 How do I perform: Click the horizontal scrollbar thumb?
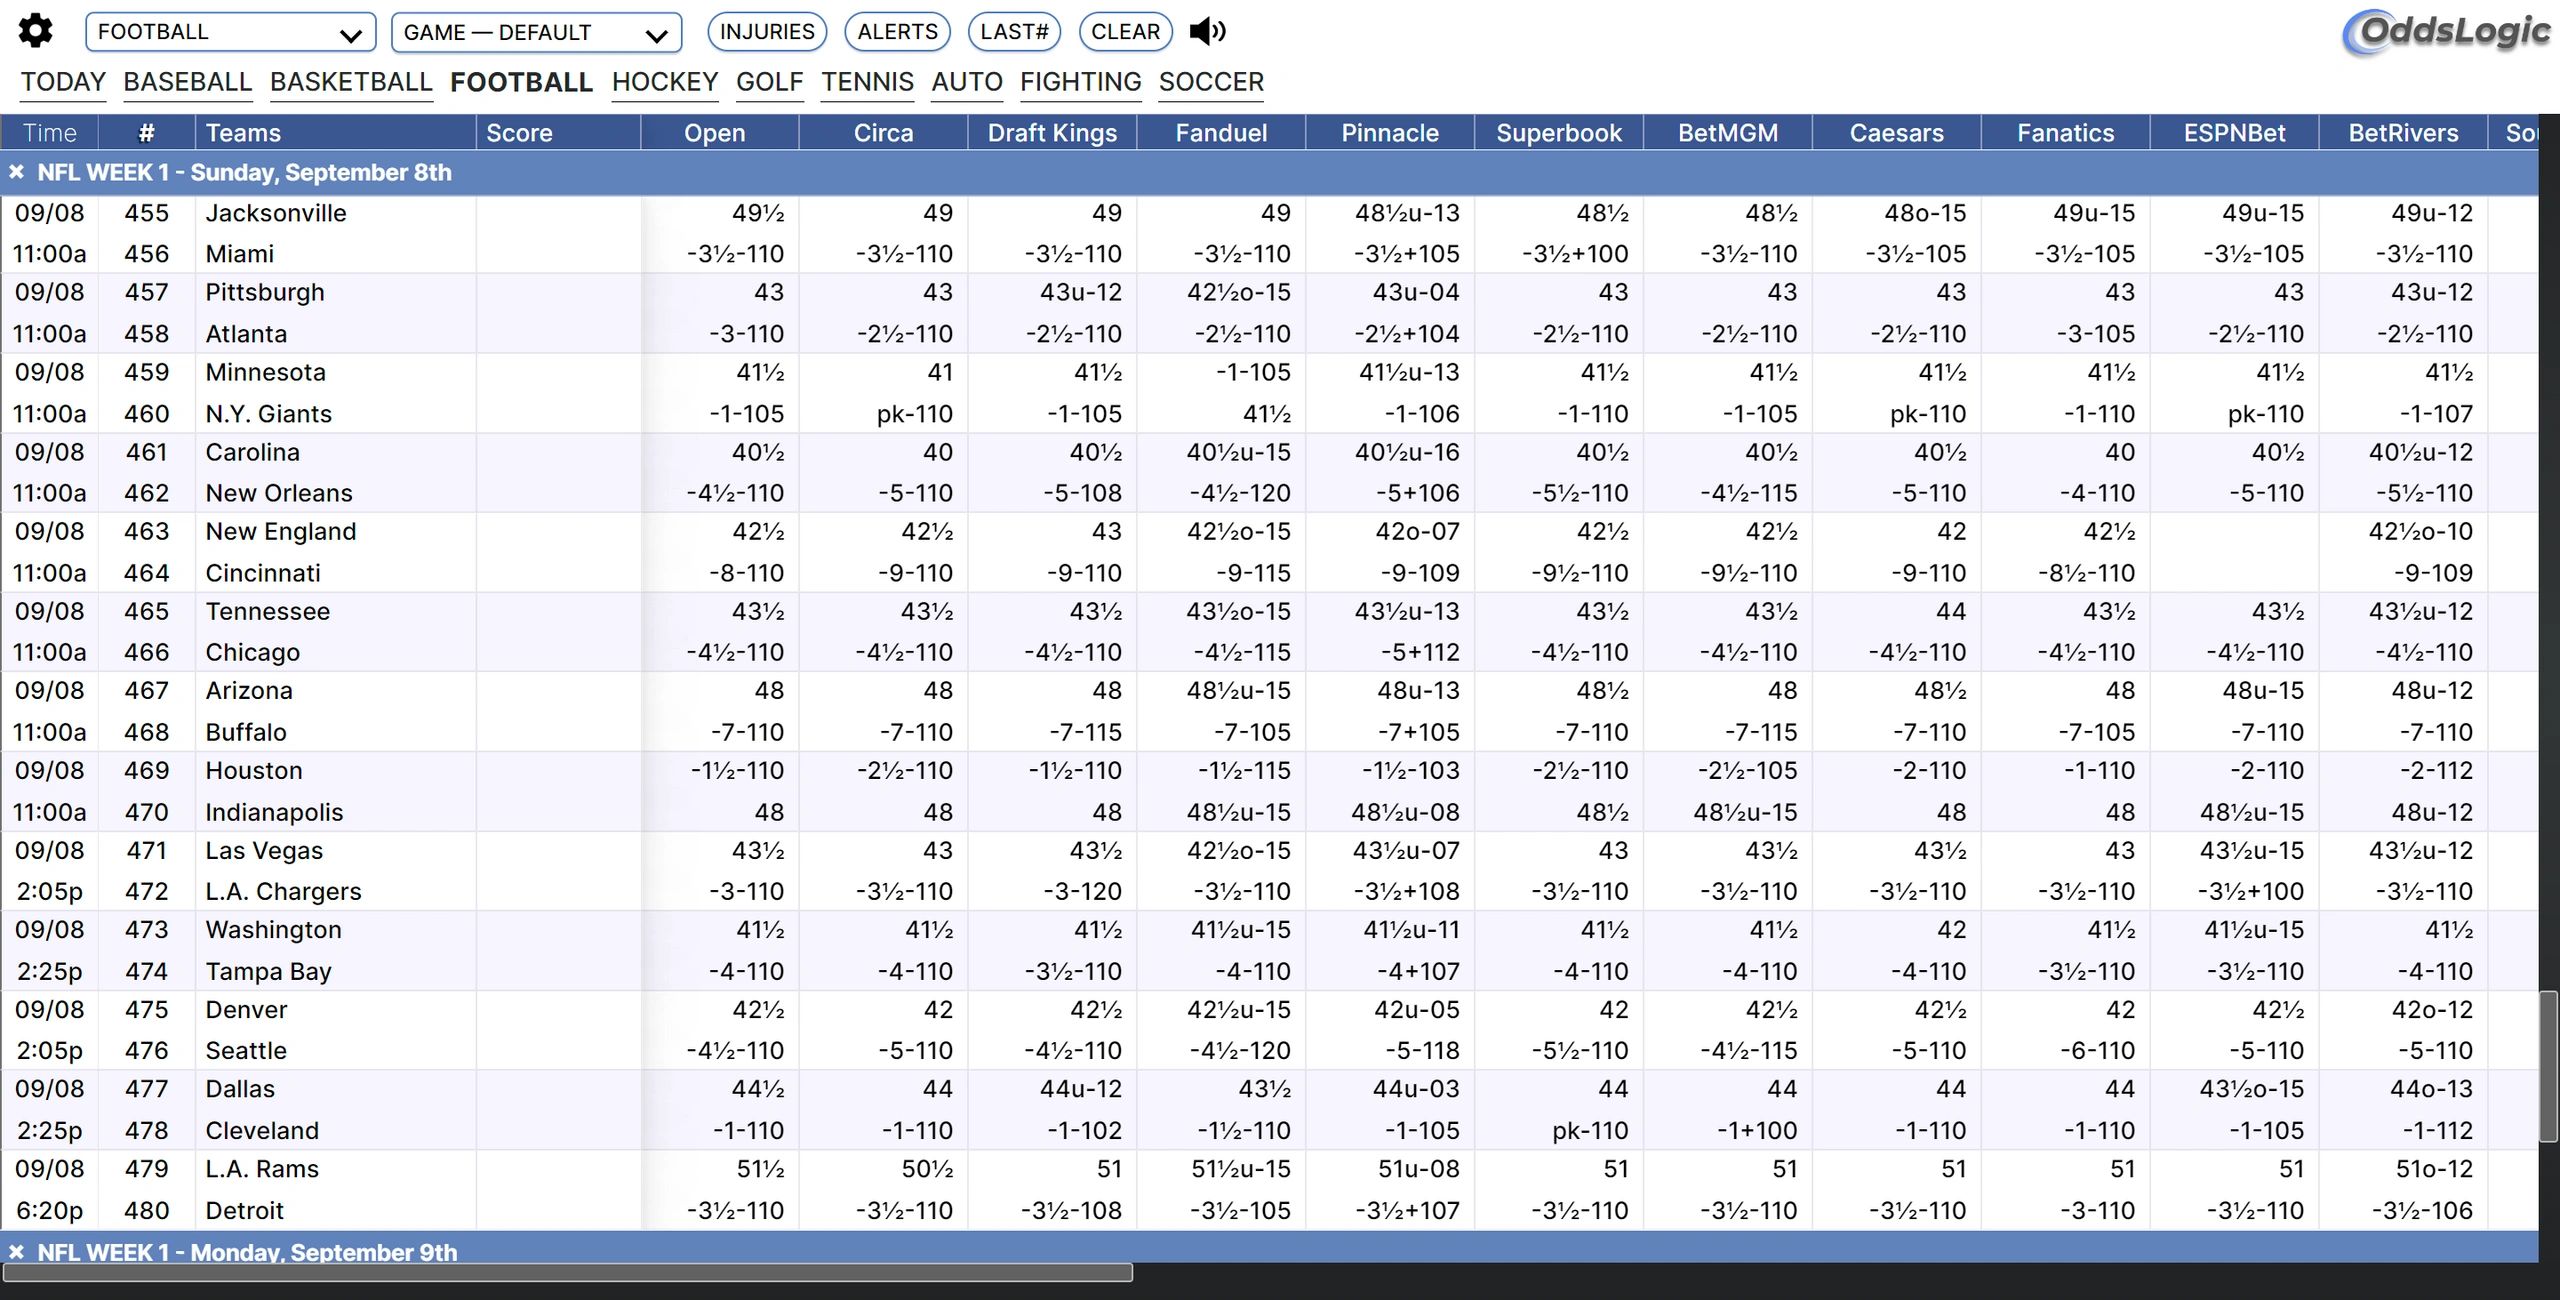pos(567,1272)
